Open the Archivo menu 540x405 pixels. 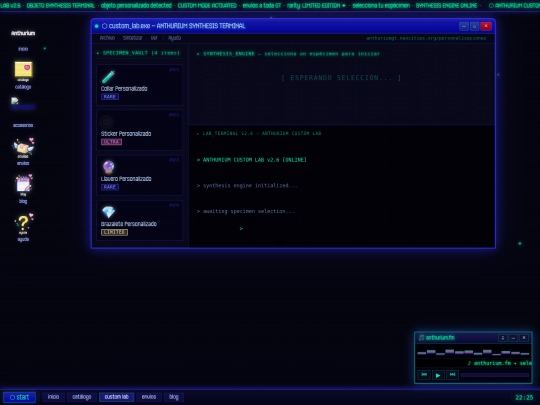coord(107,38)
